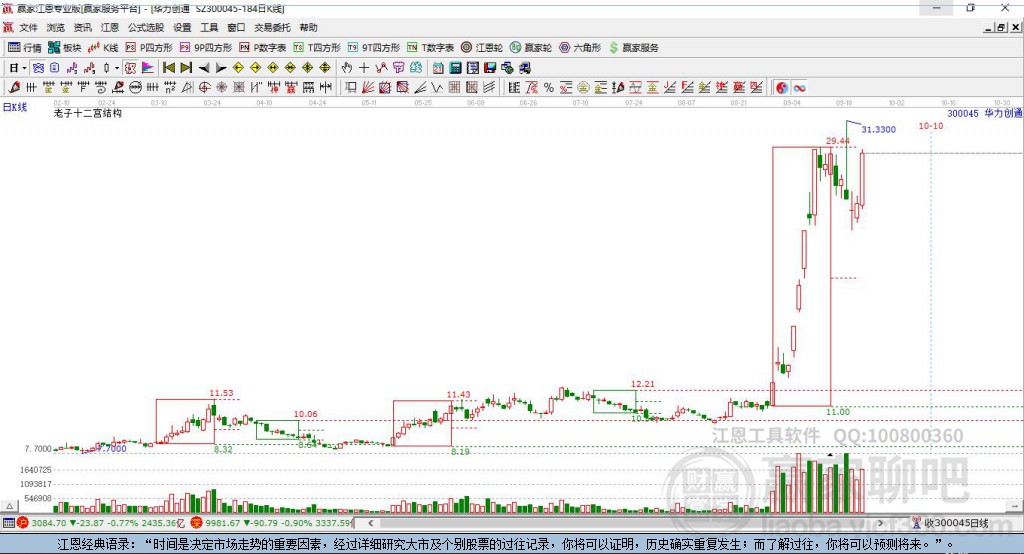Open the P数字表 number table
Screen dimensions: 1024x554
tap(263, 48)
